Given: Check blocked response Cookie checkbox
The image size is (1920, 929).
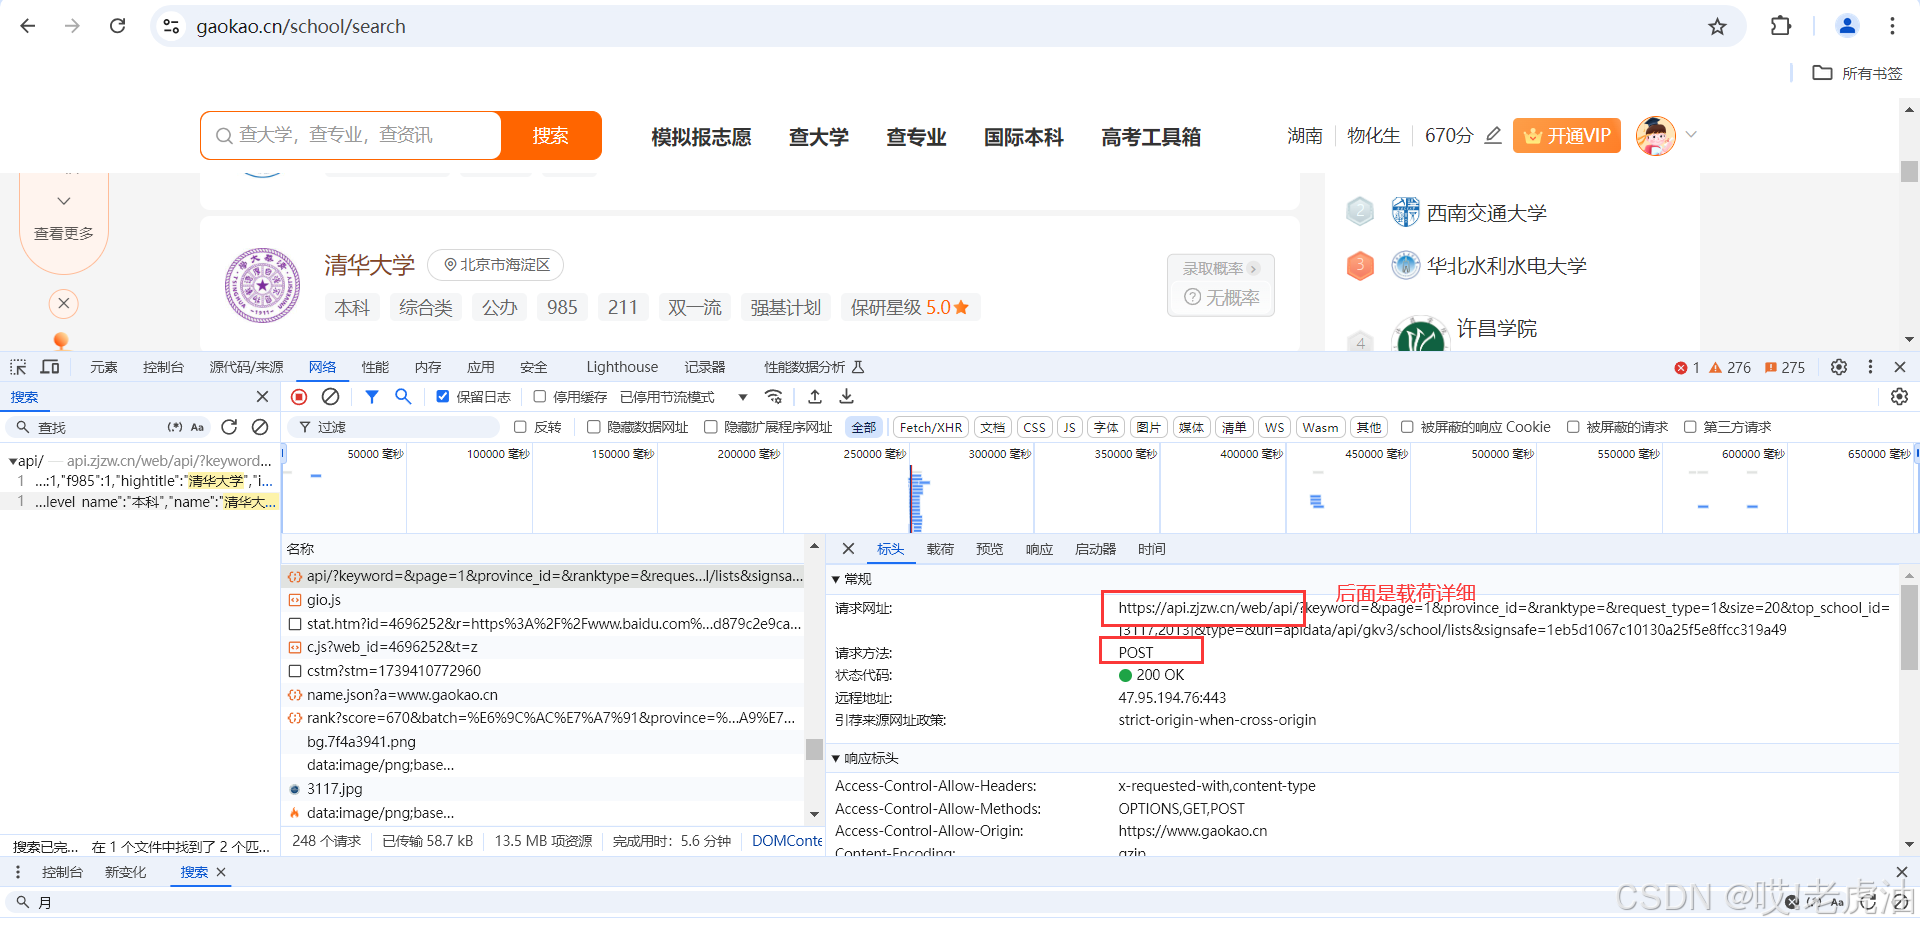Looking at the screenshot, I should click(x=1407, y=427).
